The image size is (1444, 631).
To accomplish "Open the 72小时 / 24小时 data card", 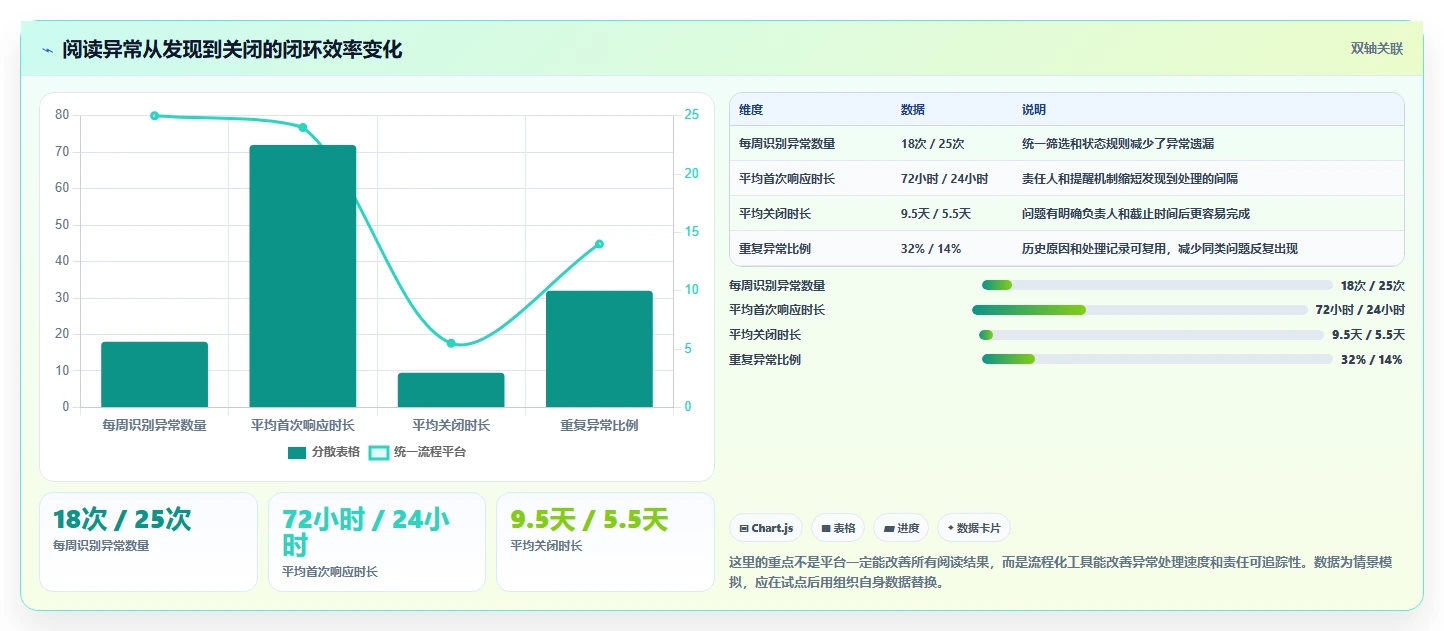I will coord(377,541).
